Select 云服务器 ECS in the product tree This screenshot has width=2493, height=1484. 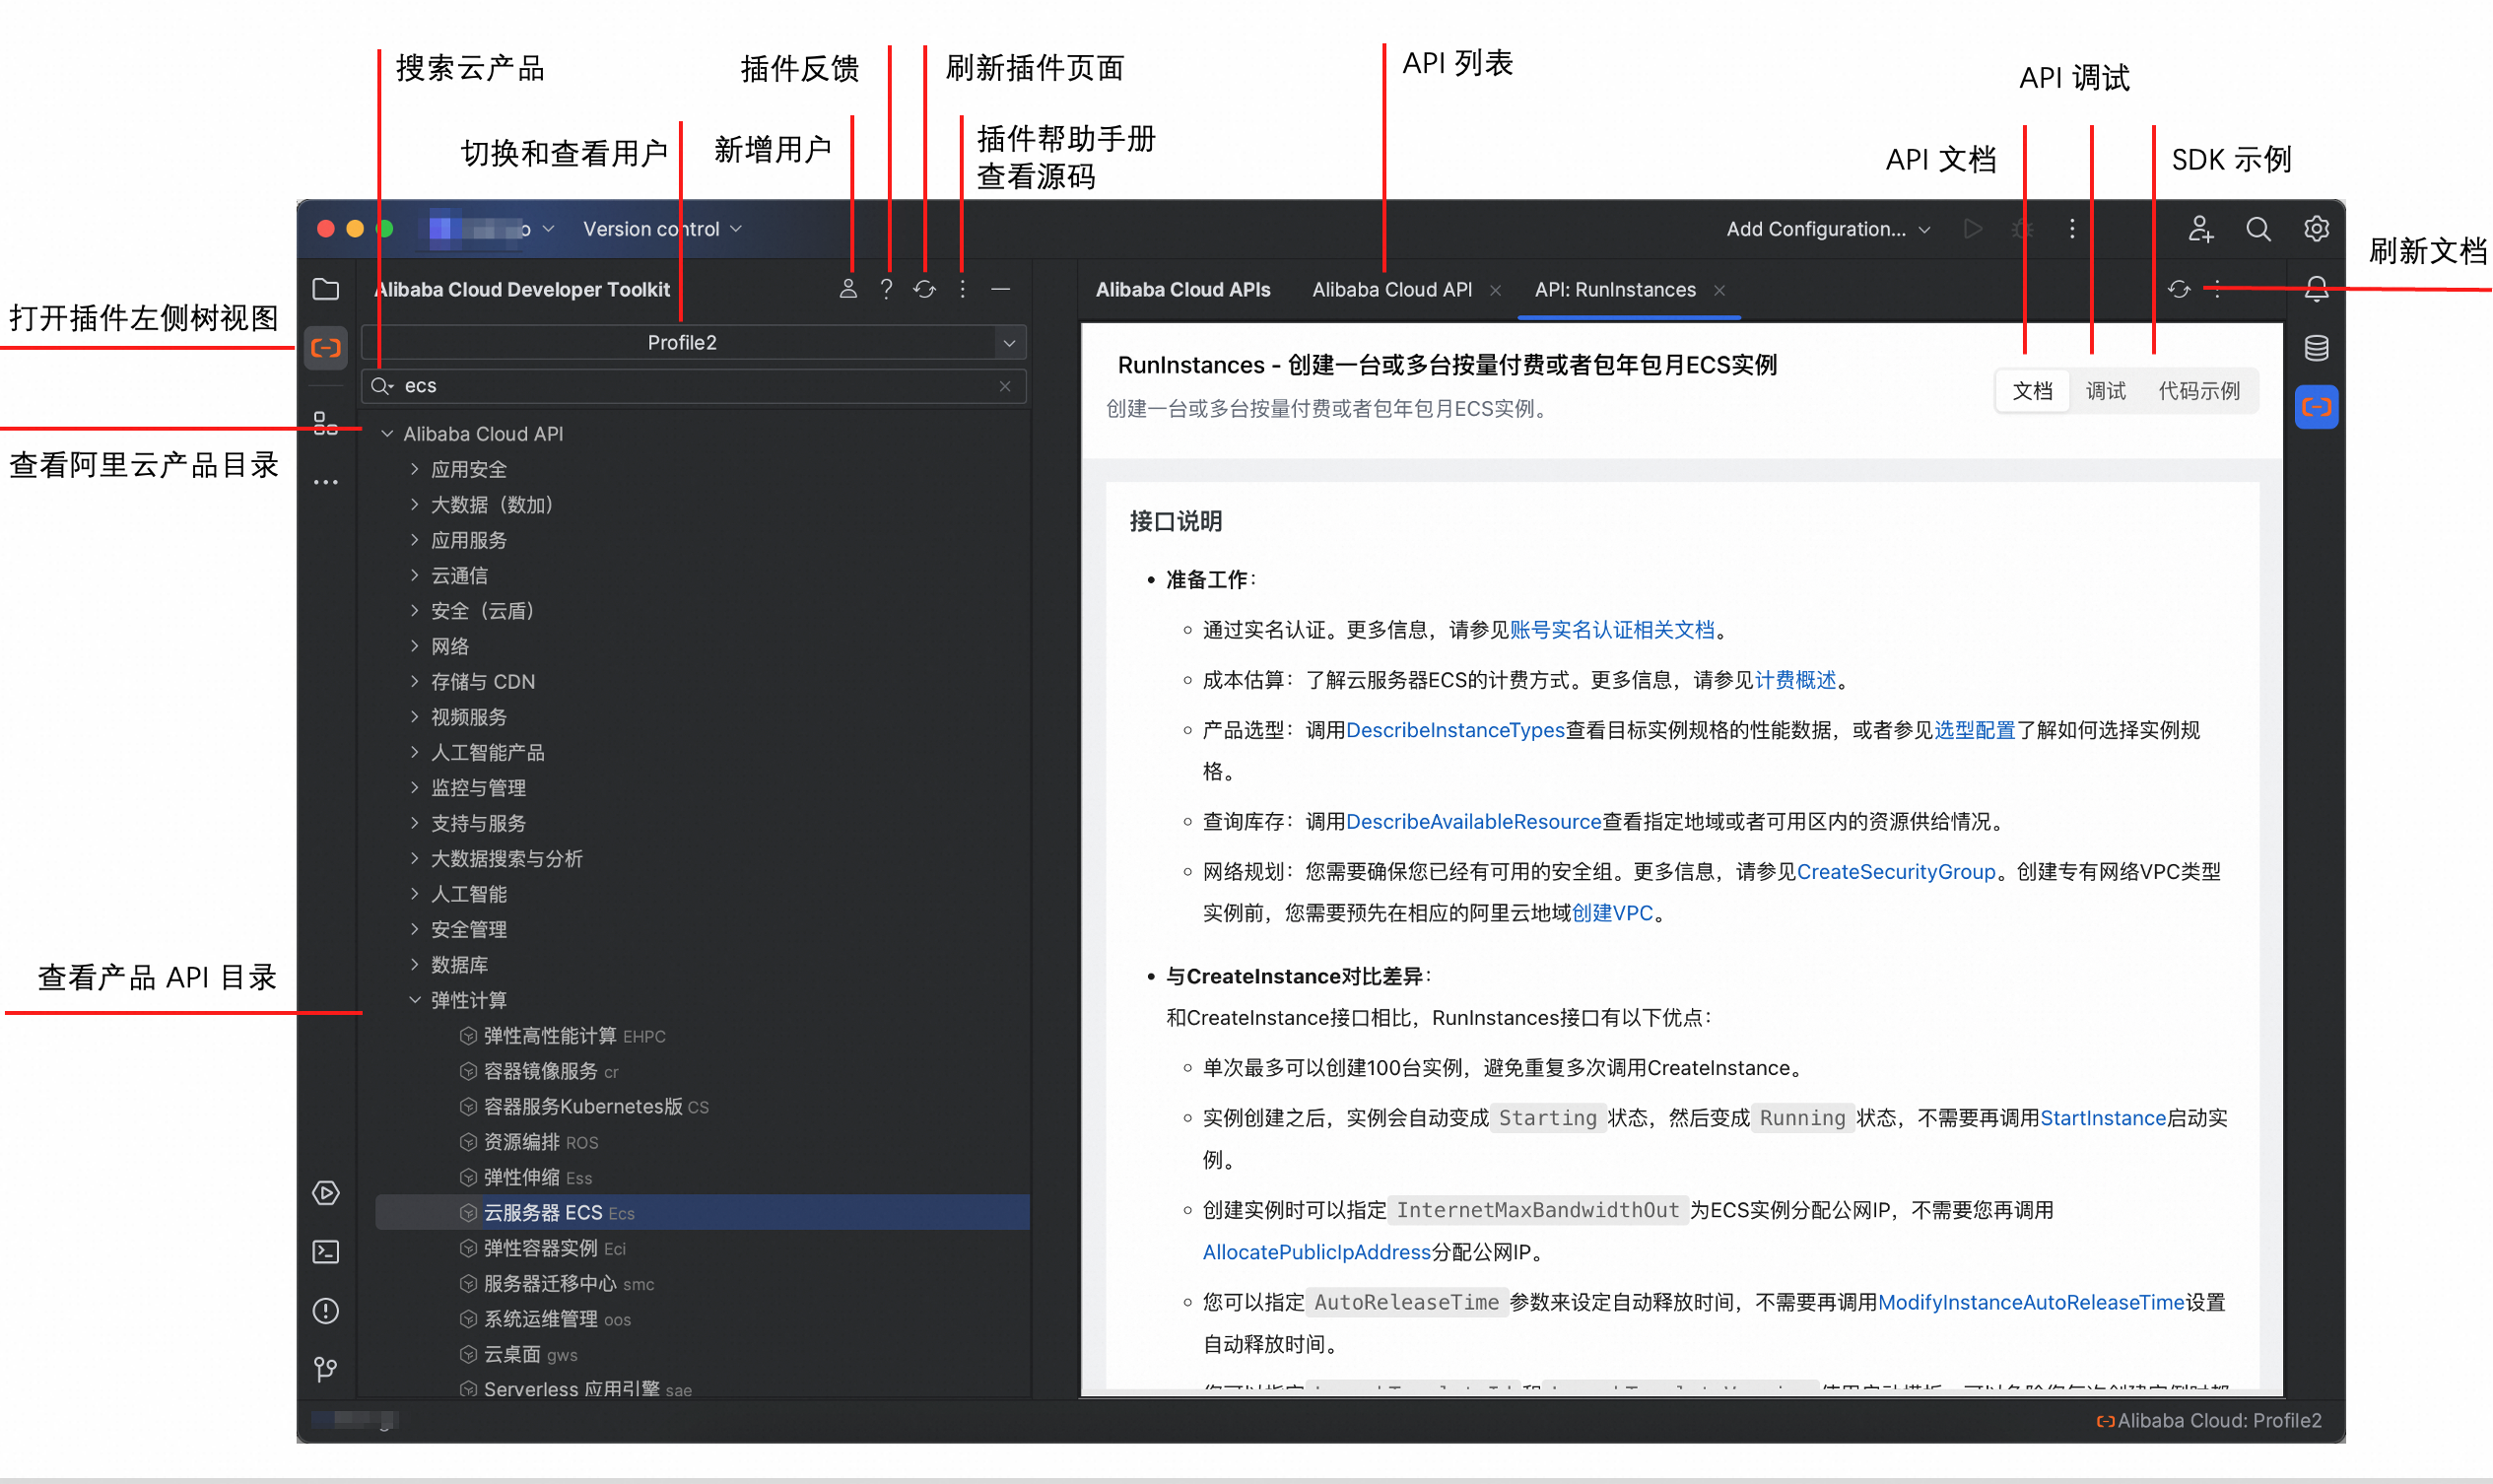click(702, 1213)
